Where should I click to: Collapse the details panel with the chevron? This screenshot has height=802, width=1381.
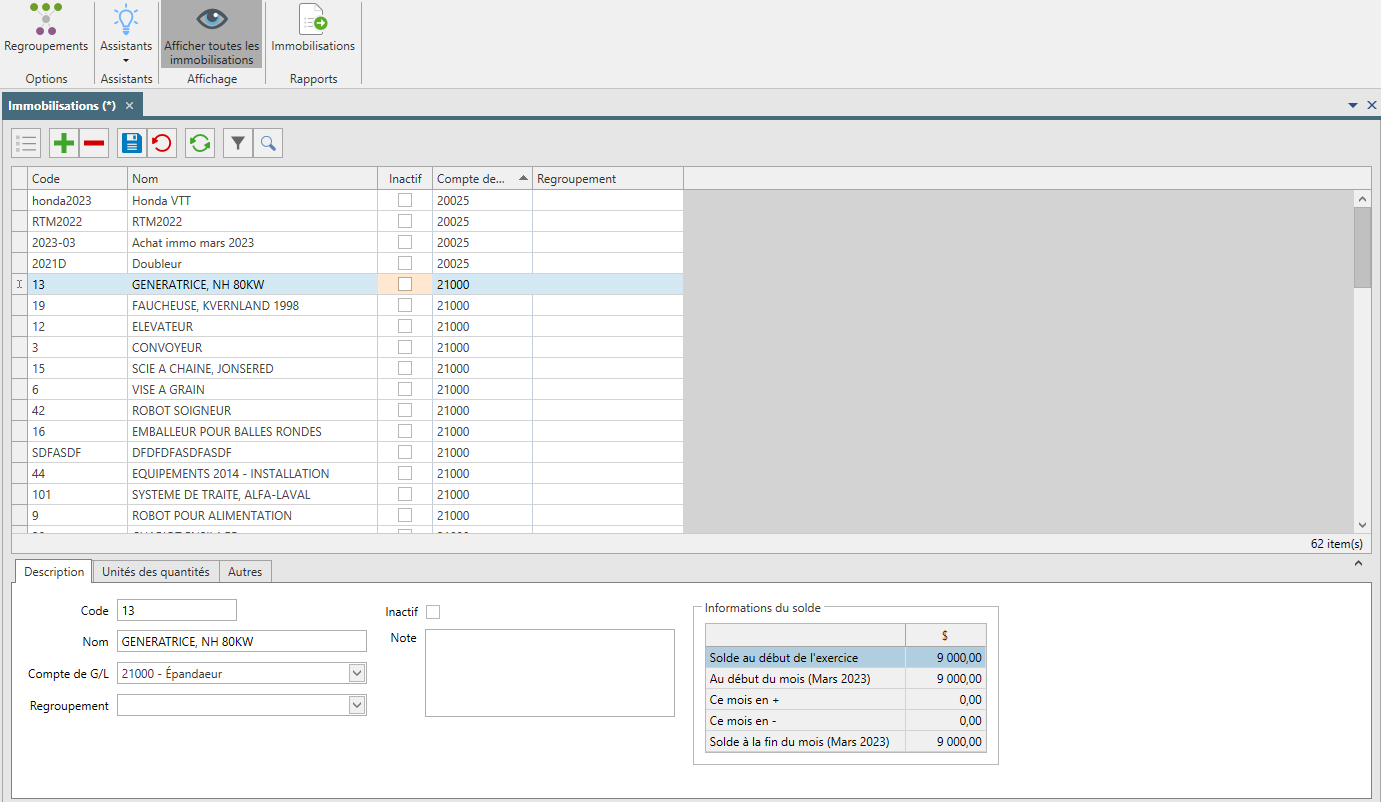[1359, 564]
